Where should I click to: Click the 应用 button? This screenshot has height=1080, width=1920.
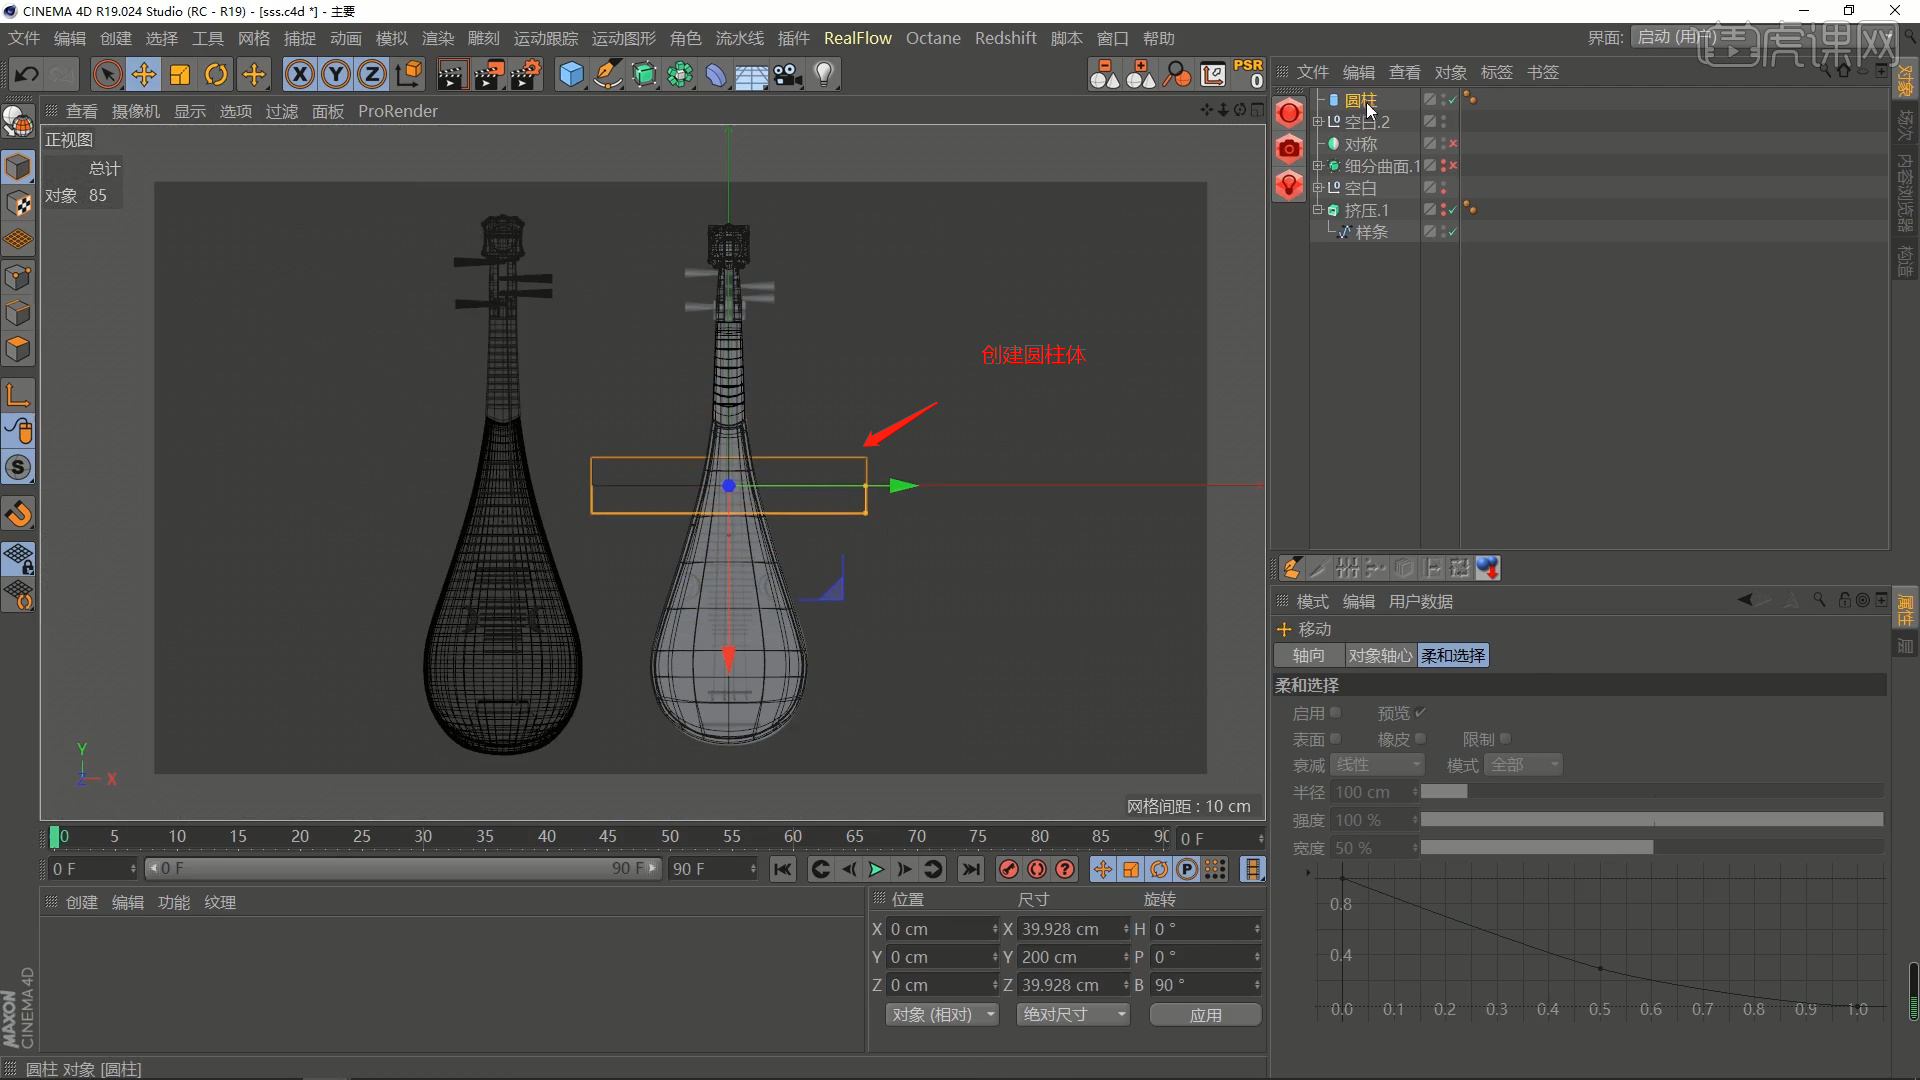(1205, 1014)
